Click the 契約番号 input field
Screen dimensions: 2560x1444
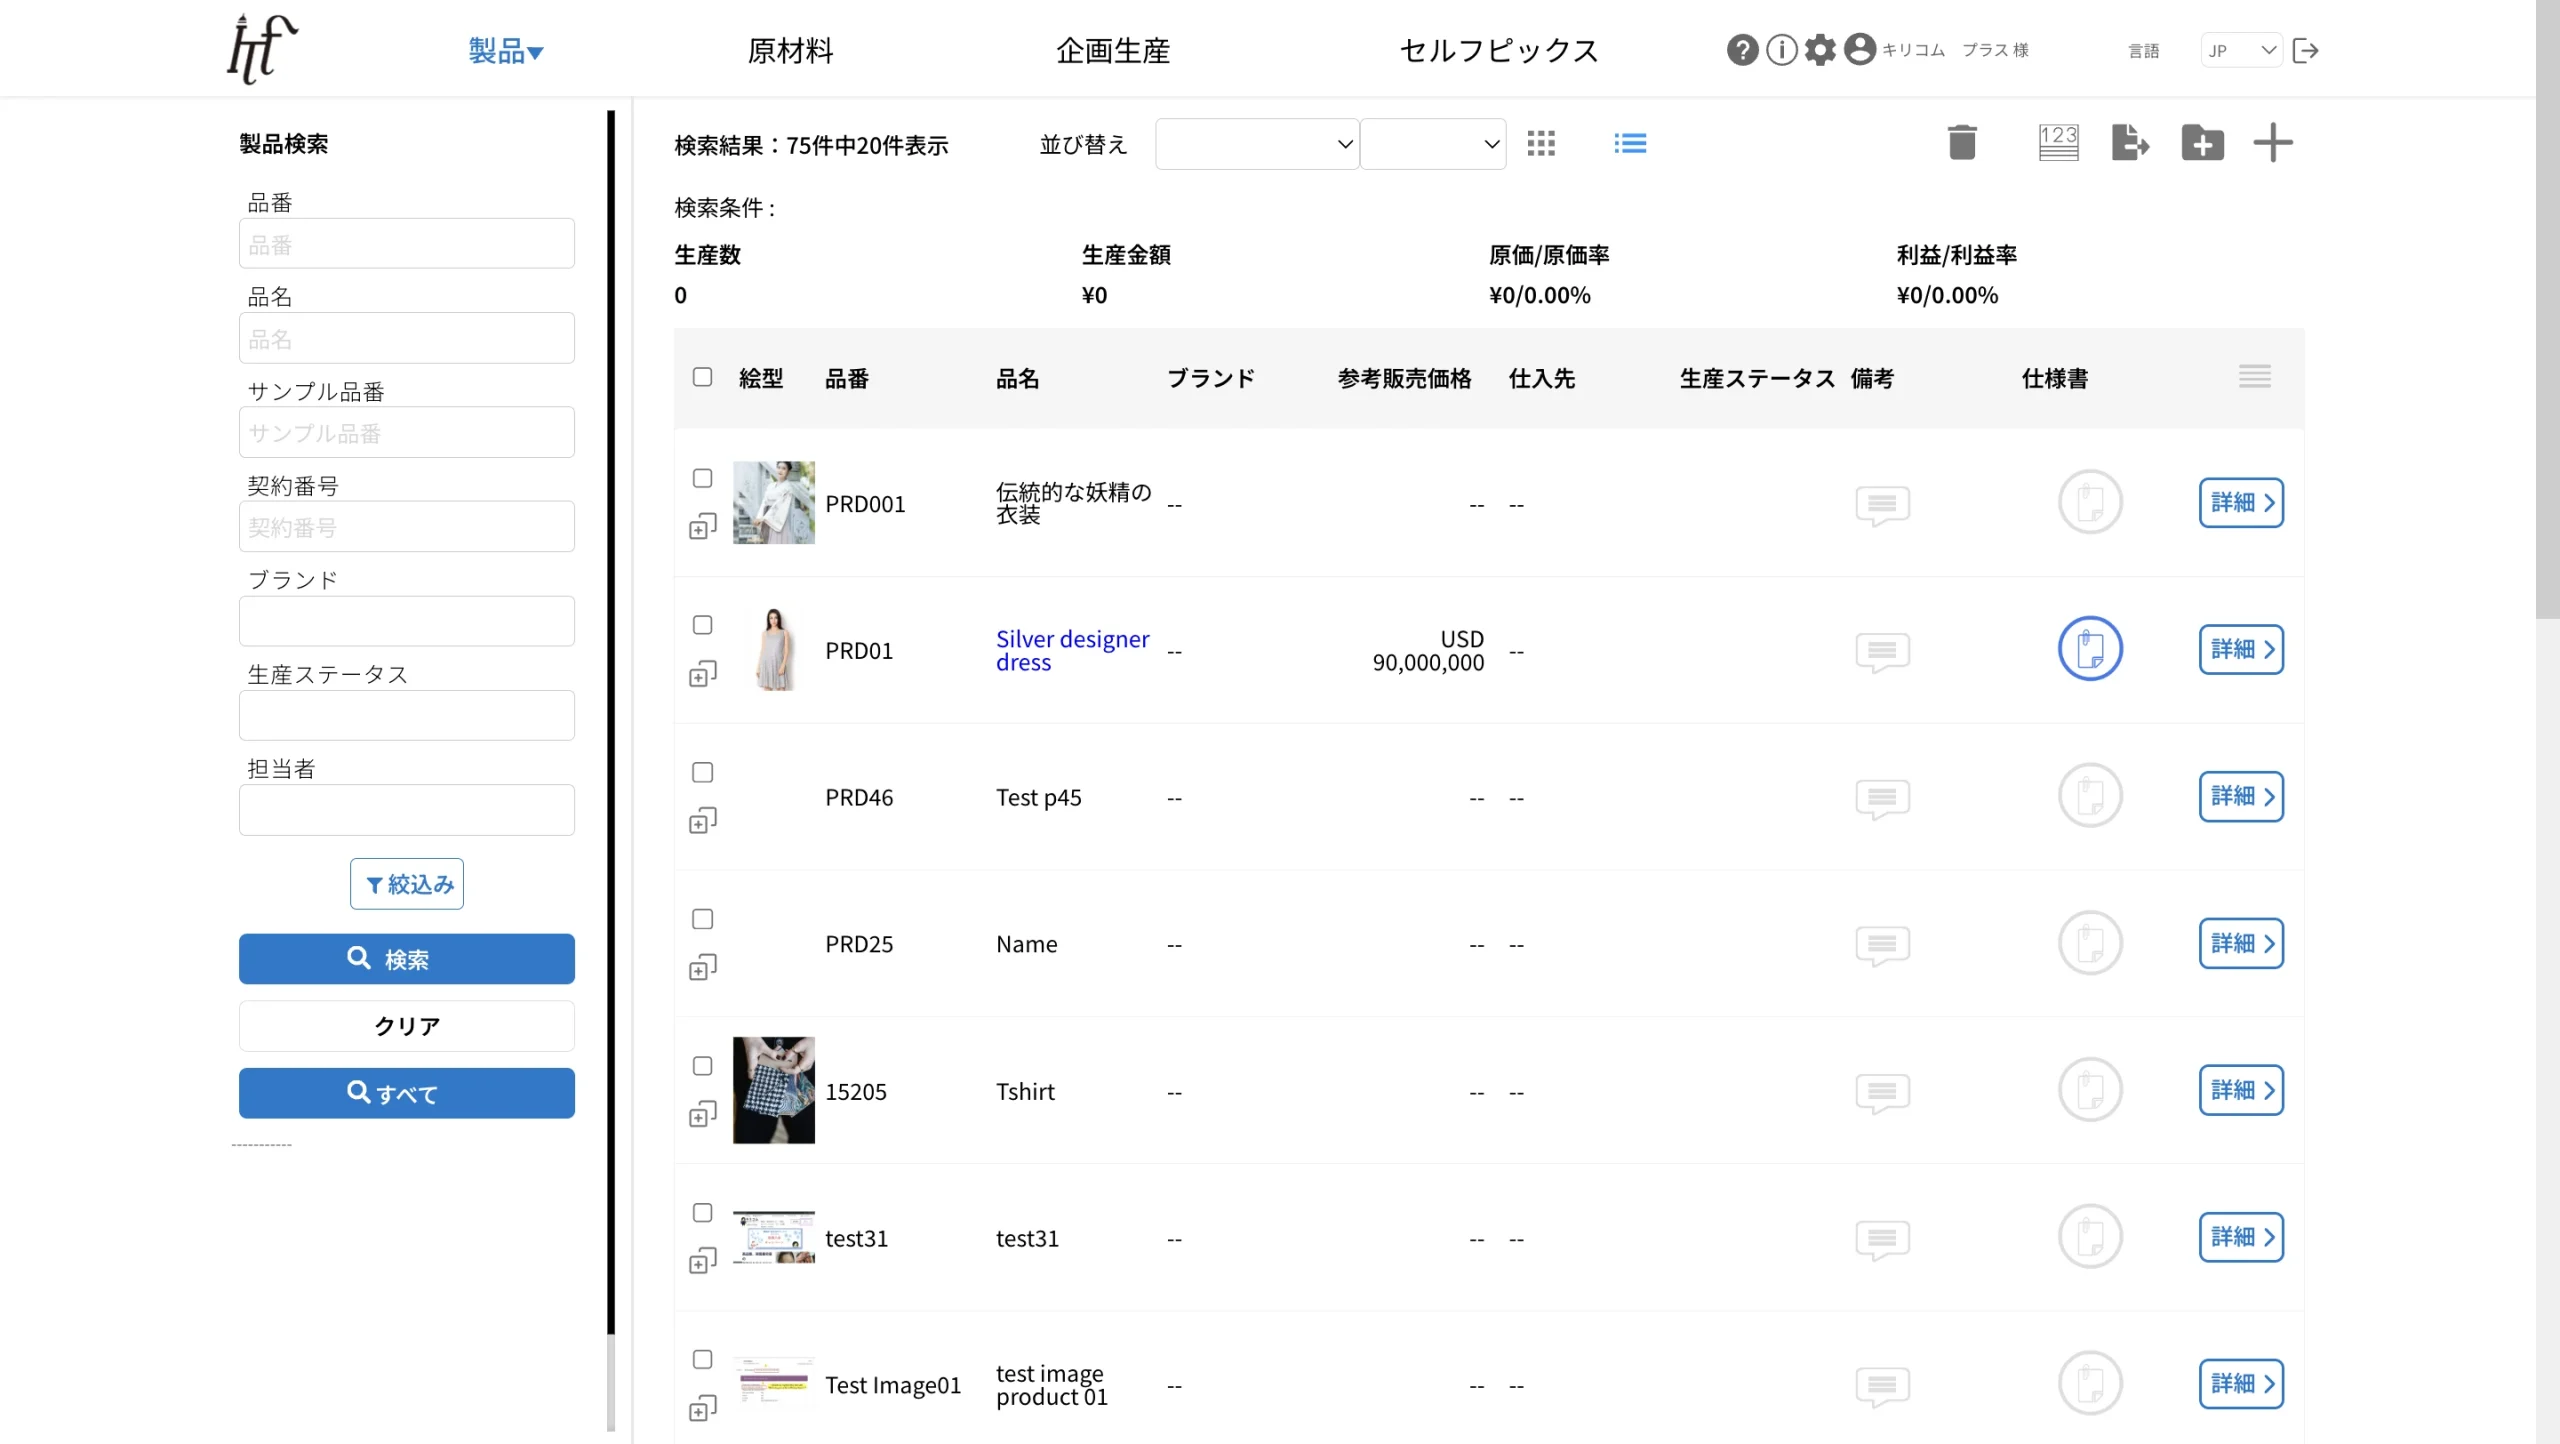(x=407, y=526)
